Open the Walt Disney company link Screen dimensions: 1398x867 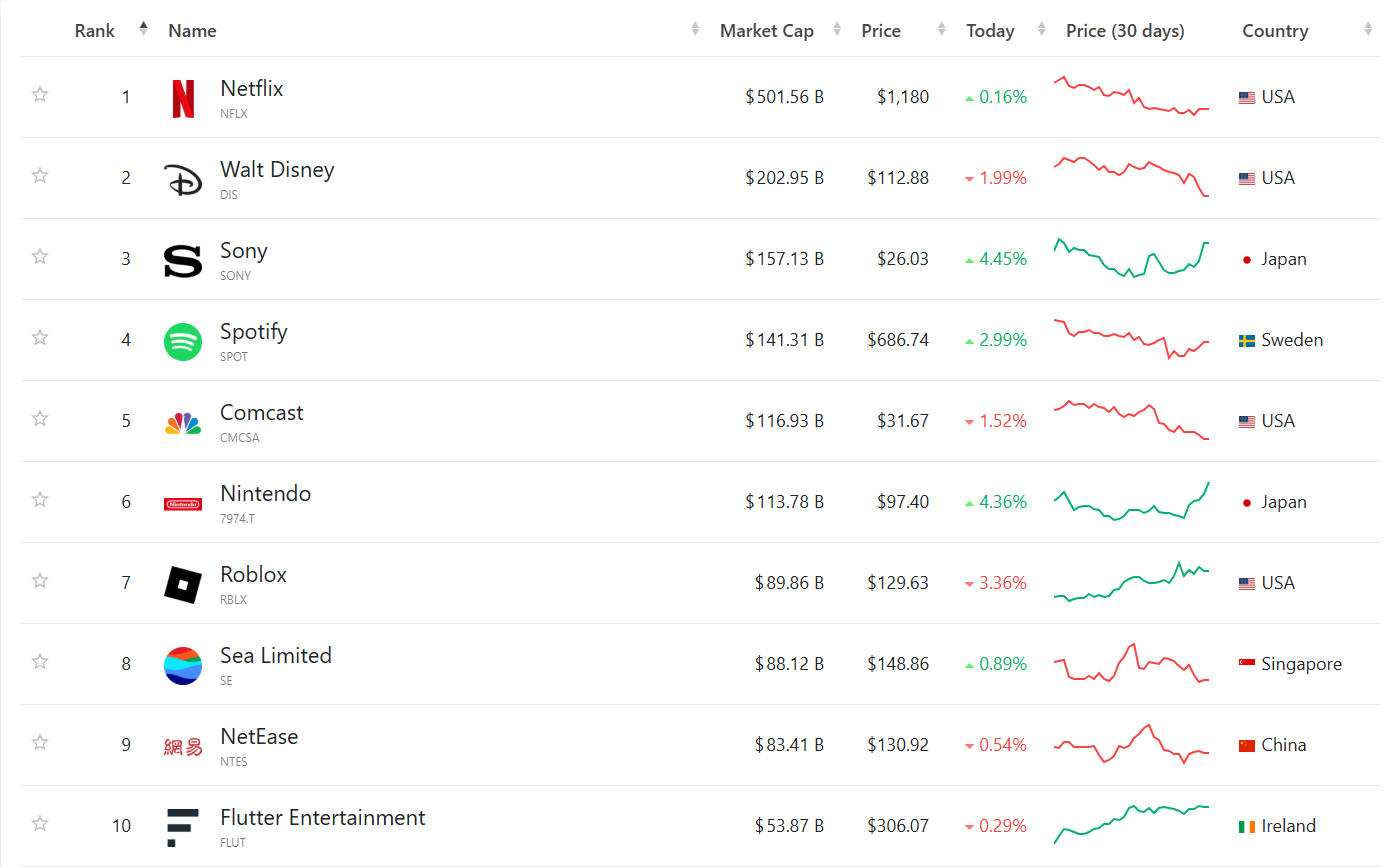click(277, 170)
